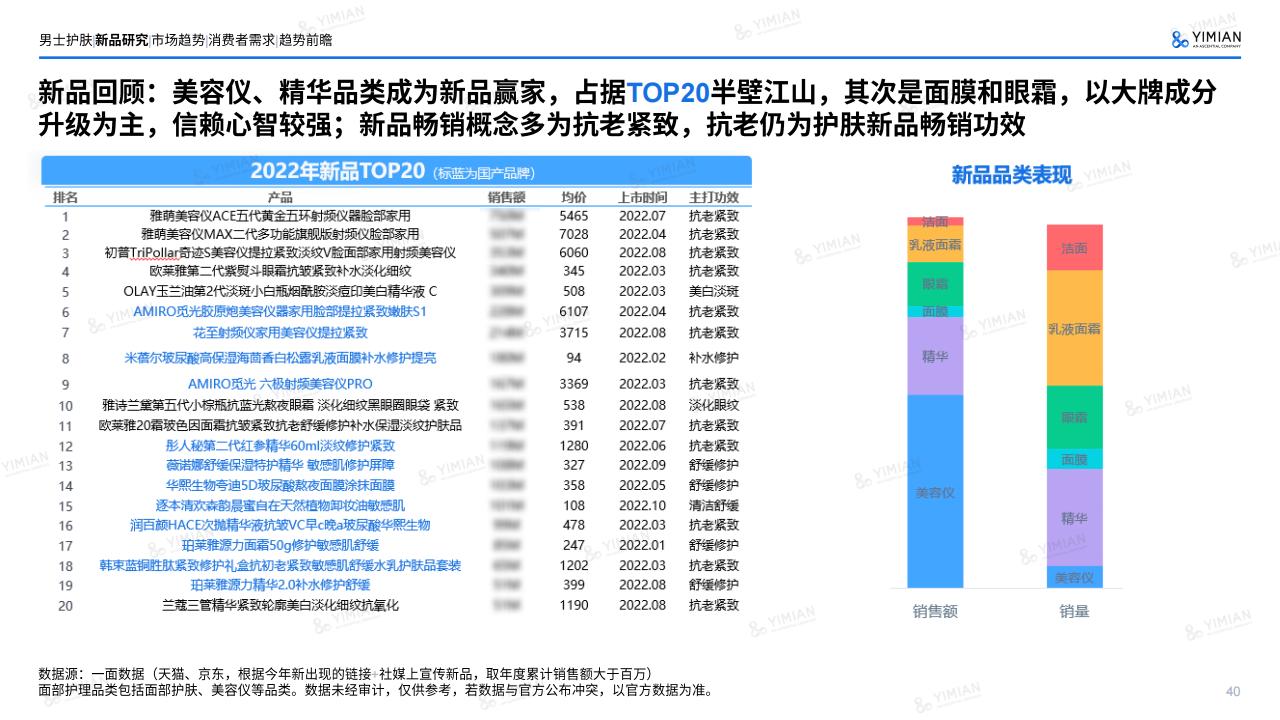The image size is (1280, 720).
Task: Click the orange 乳液面霜 segment in 销量 bar
Action: point(1074,328)
